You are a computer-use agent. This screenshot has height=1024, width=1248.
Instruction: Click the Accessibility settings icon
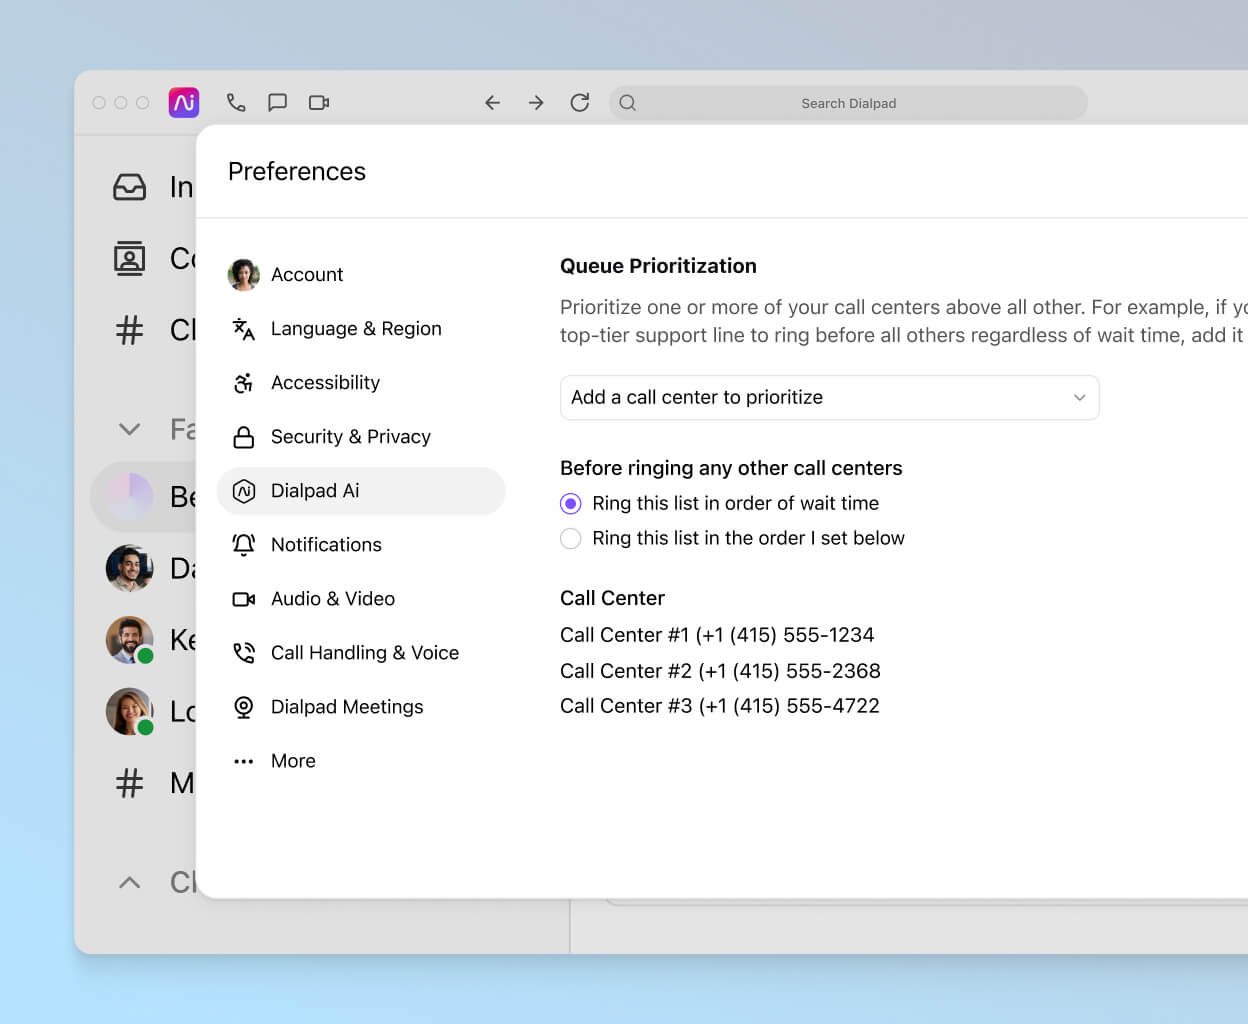click(243, 382)
